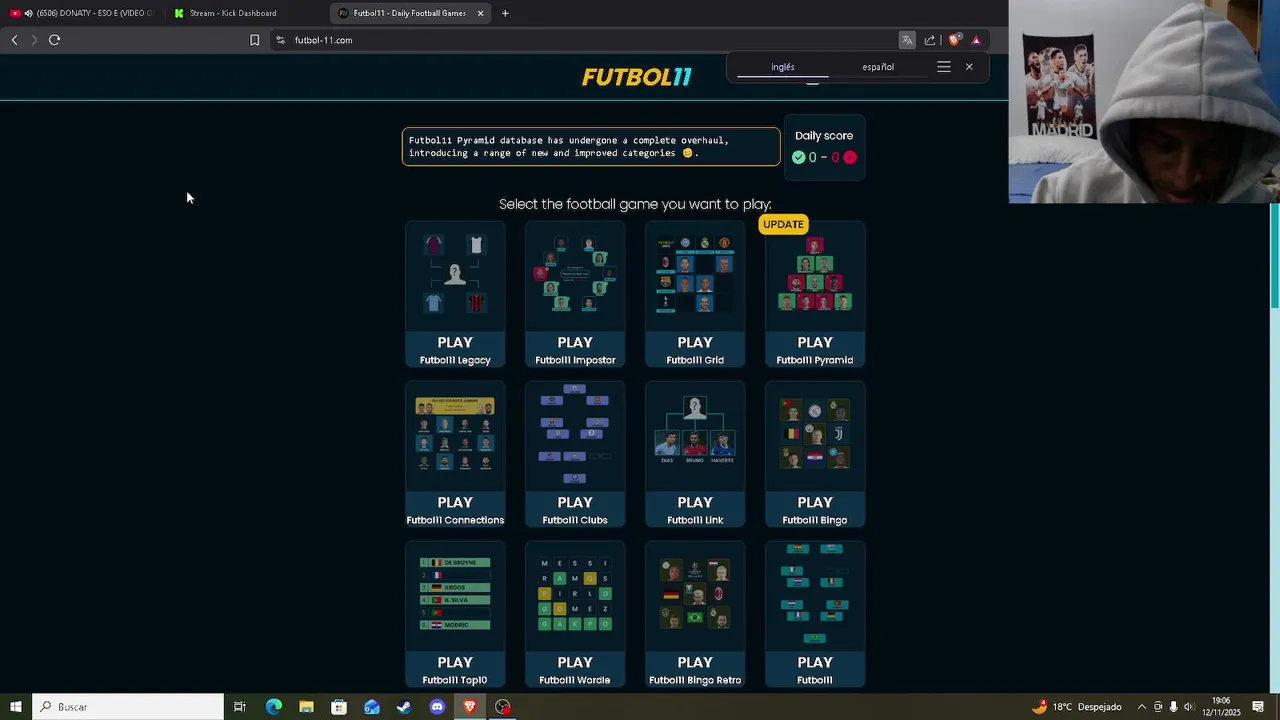Open site settings icon beside the URL
Viewport: 1280px width, 720px height.
point(280,40)
